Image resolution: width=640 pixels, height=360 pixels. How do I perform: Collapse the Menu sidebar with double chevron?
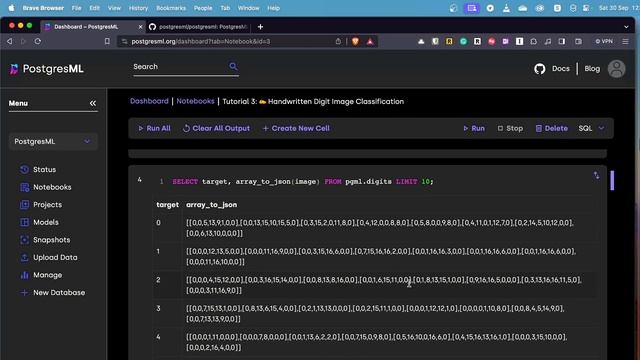[x=93, y=103]
